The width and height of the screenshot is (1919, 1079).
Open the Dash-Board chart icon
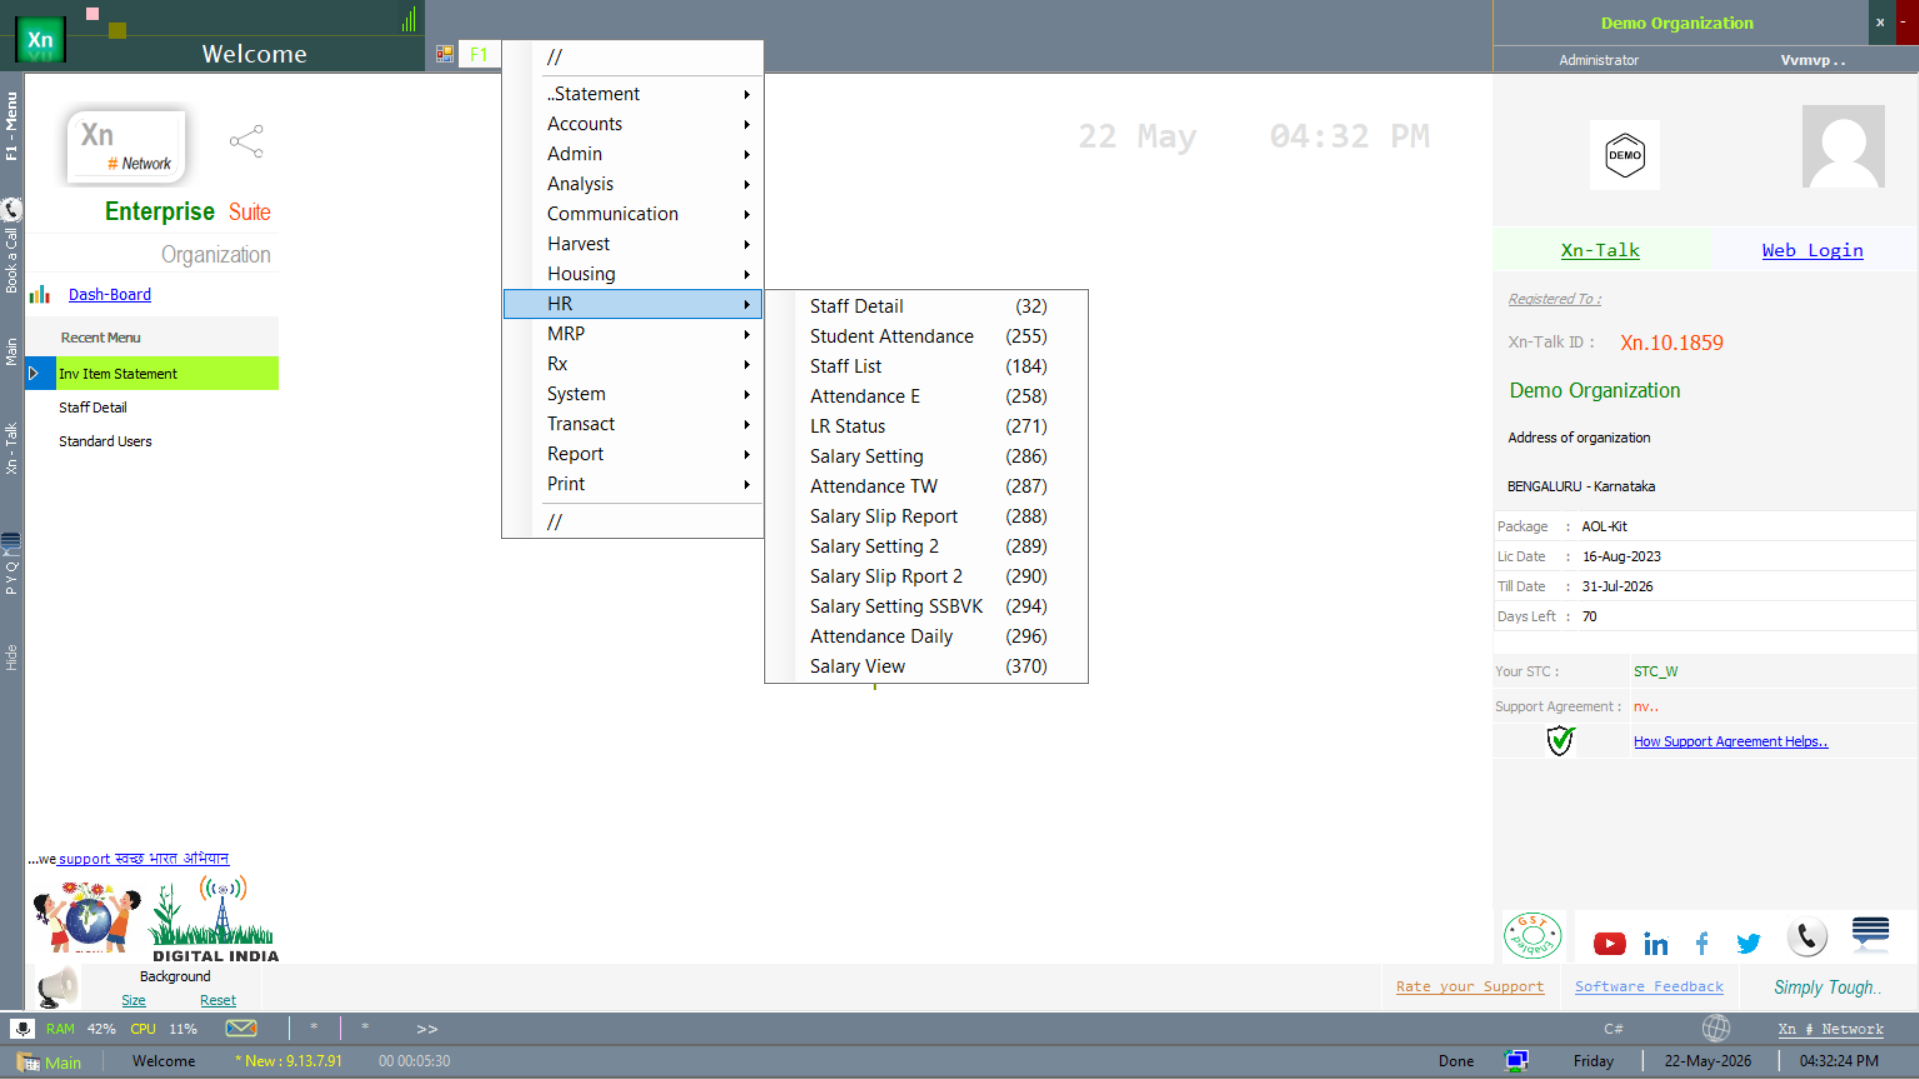coord(40,294)
